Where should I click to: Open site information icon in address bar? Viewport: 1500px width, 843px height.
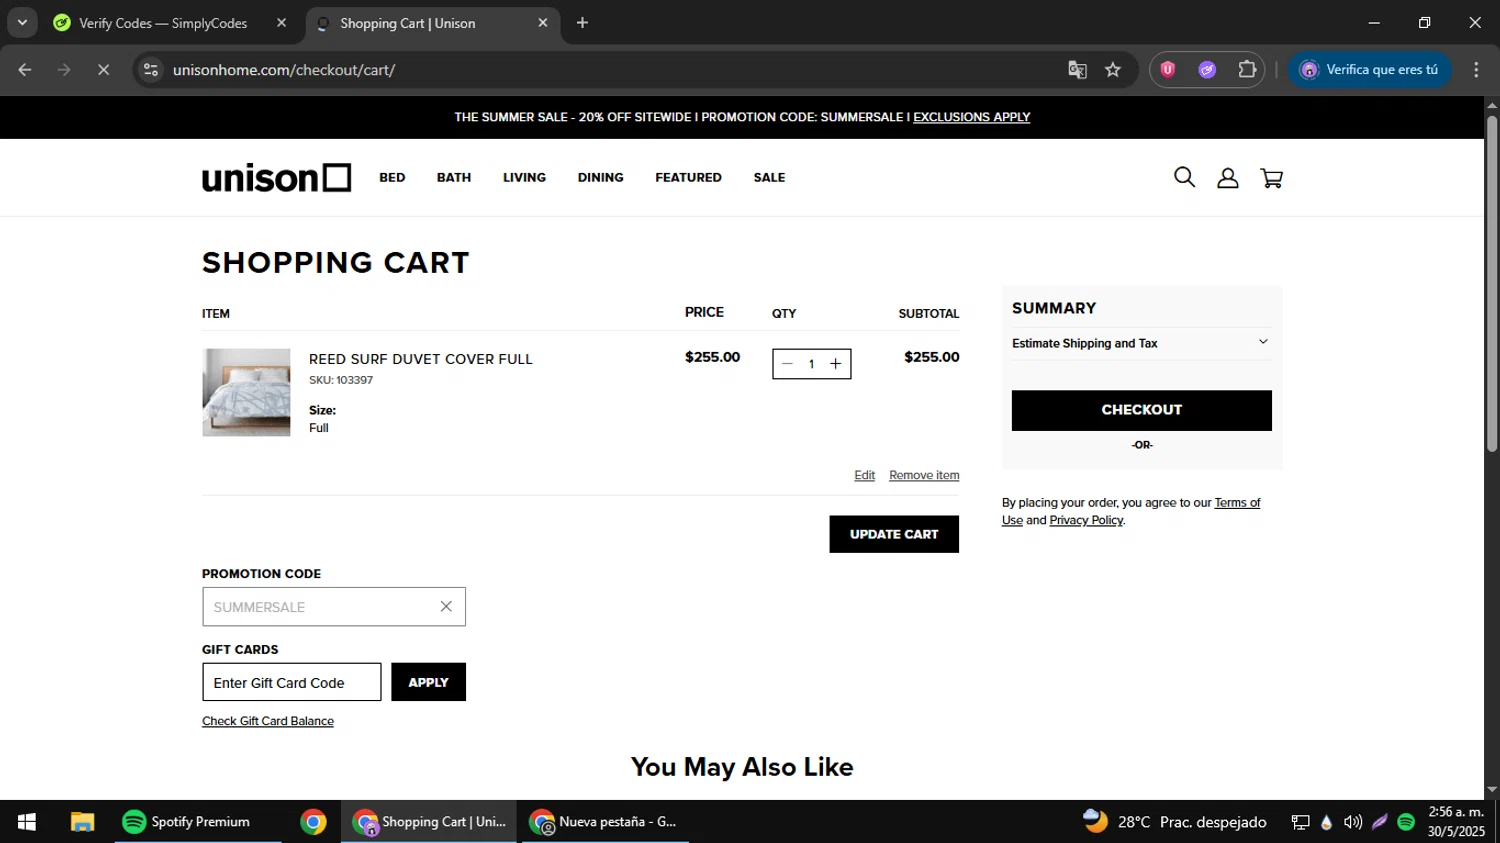tap(151, 70)
